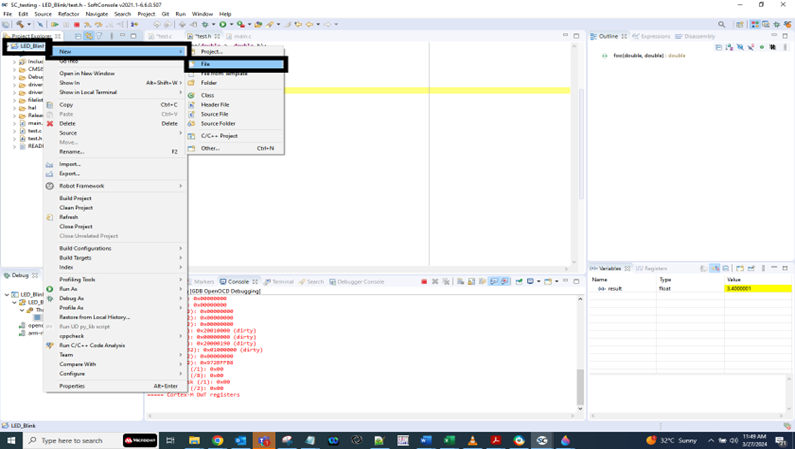Open Microsoft Word from taskbar
This screenshot has height=449, width=795.
tap(426, 440)
